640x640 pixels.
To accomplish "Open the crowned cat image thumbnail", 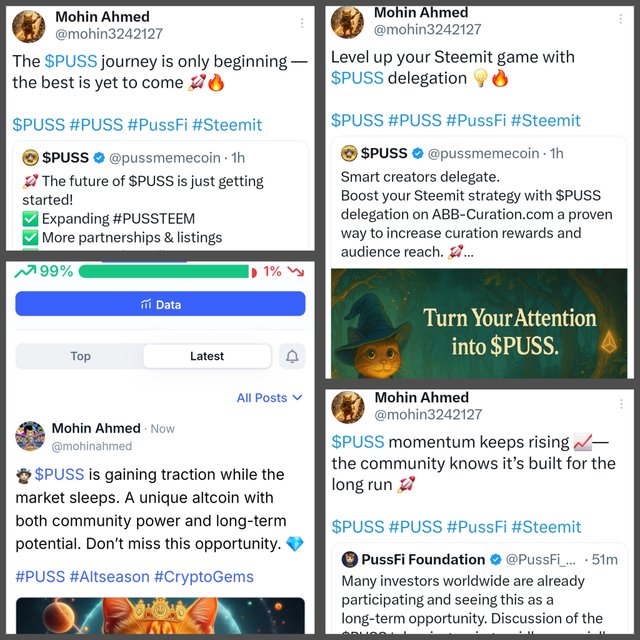I will [160, 616].
